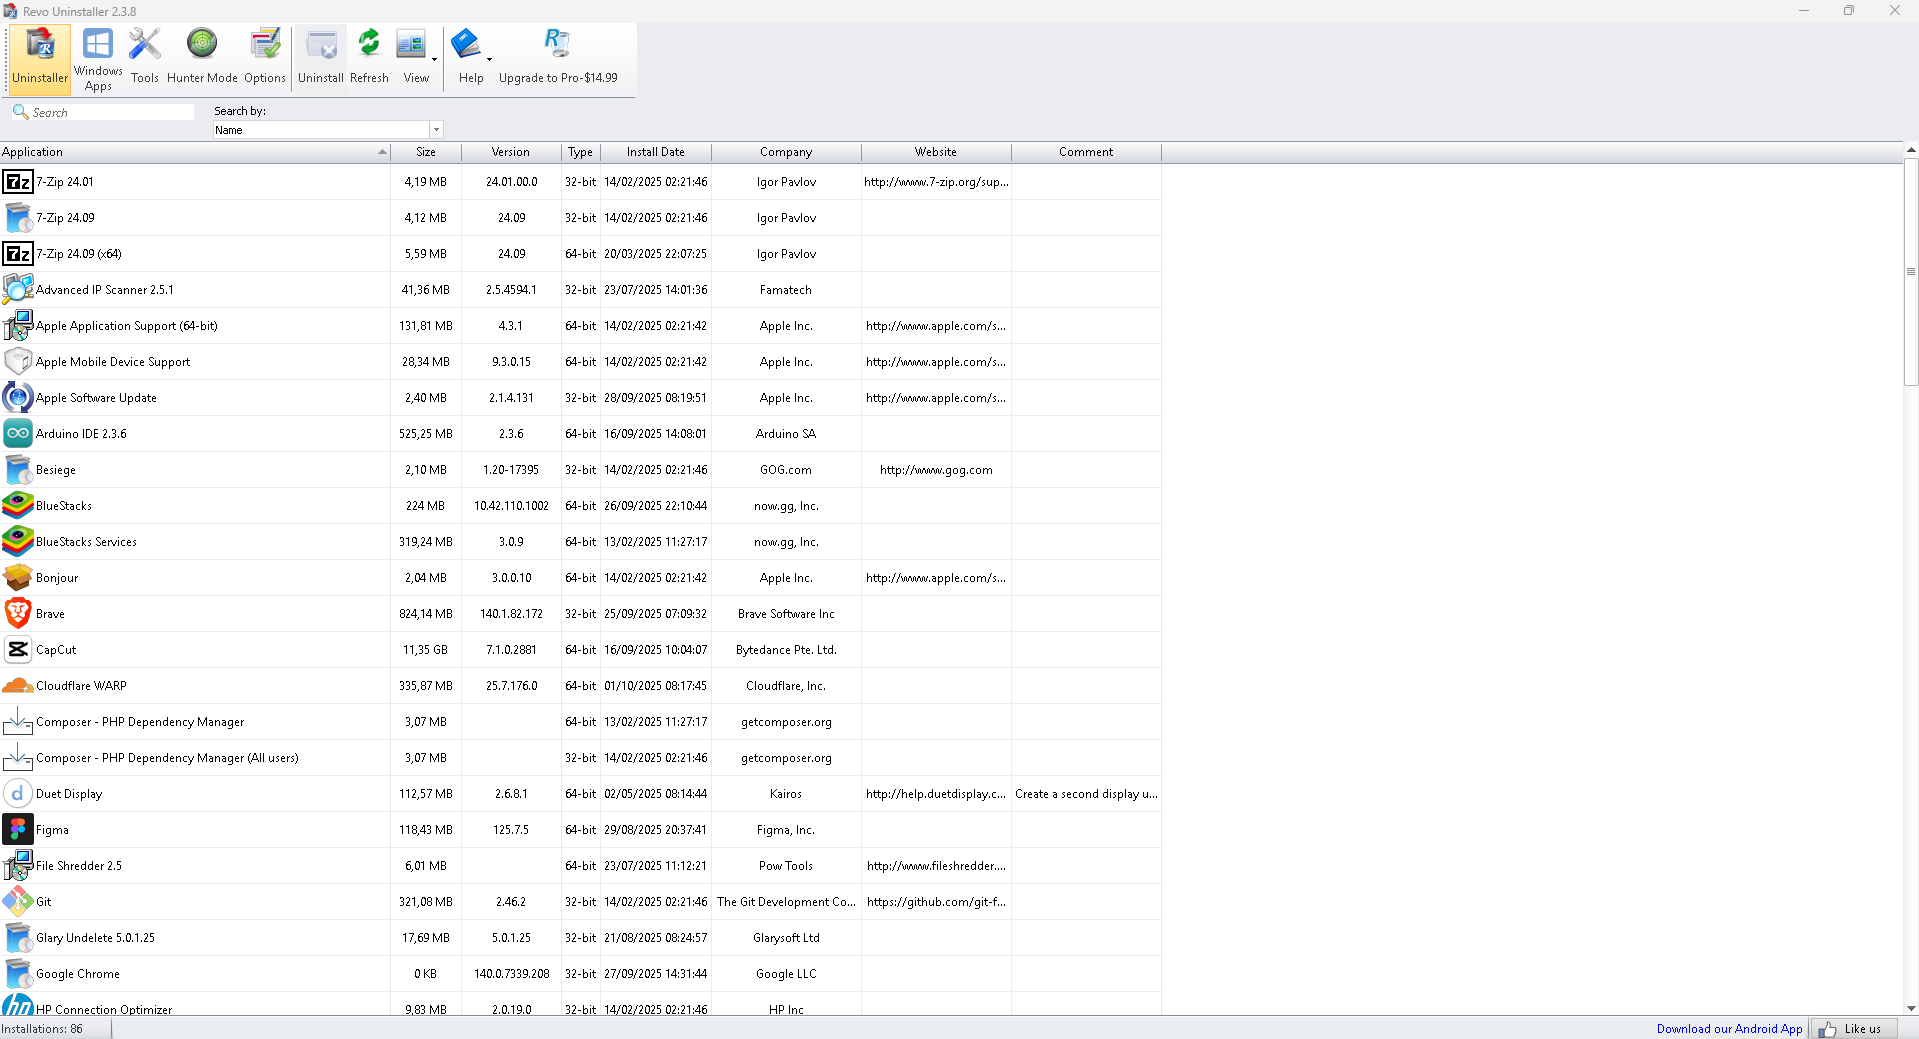Select the Besiege row name

[x=56, y=470]
